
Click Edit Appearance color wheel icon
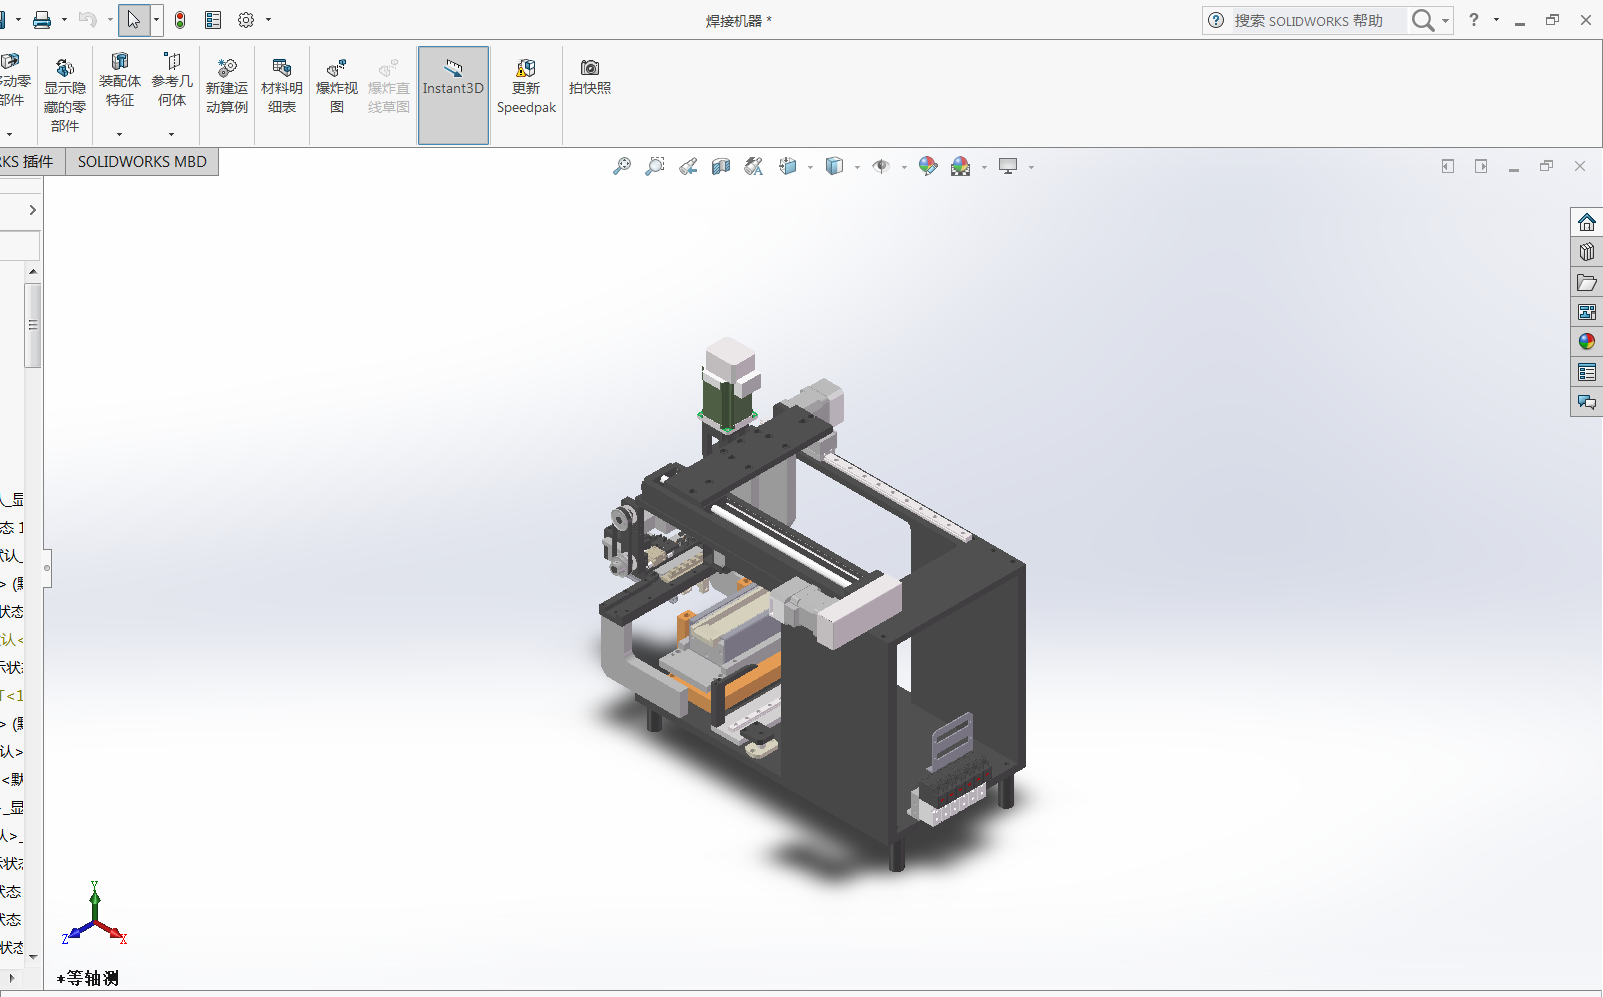(928, 167)
